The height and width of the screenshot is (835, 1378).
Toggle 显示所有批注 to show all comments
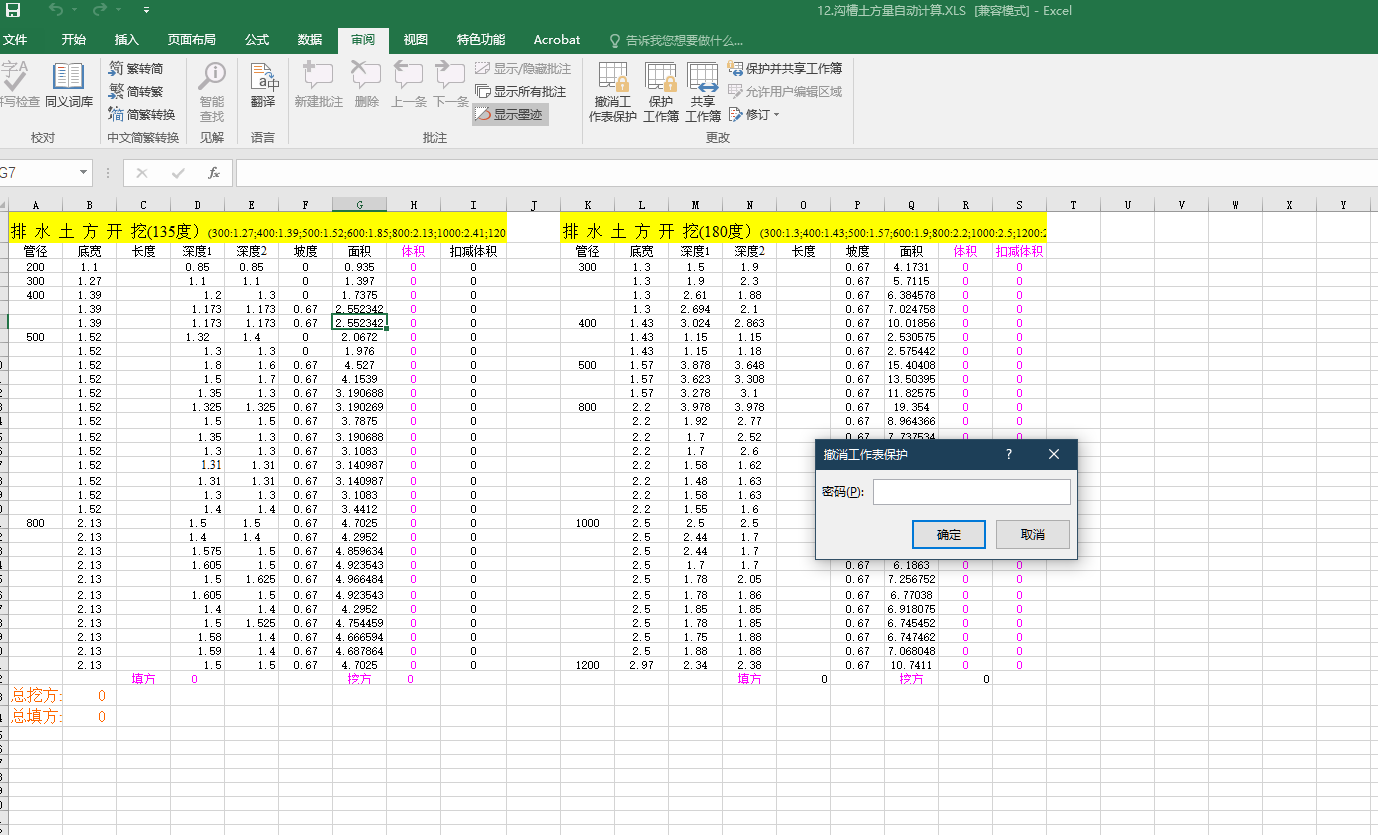[x=521, y=91]
